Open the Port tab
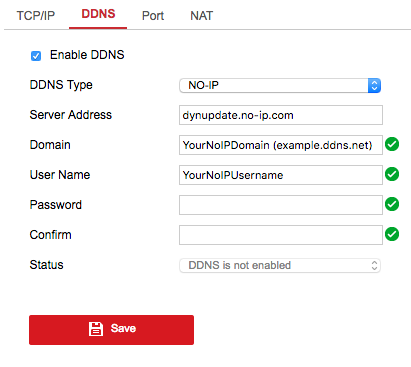Viewport: 411px width, 367px height. coord(153,16)
